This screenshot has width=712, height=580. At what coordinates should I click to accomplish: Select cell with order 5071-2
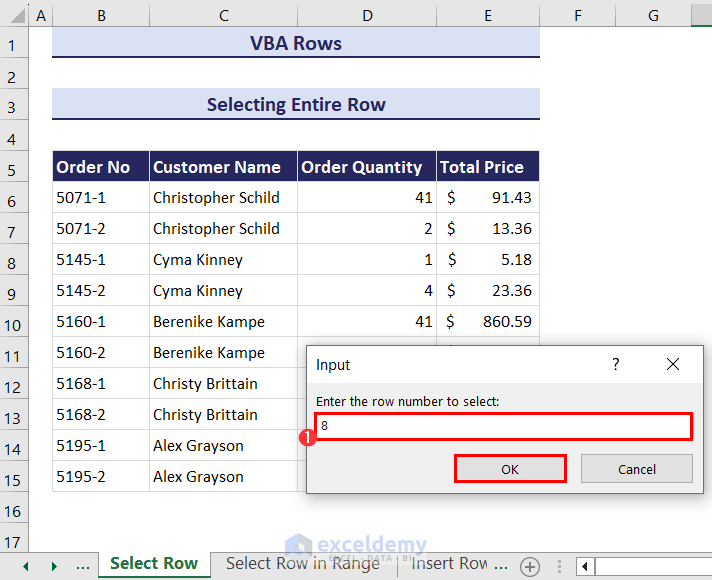tap(101, 228)
